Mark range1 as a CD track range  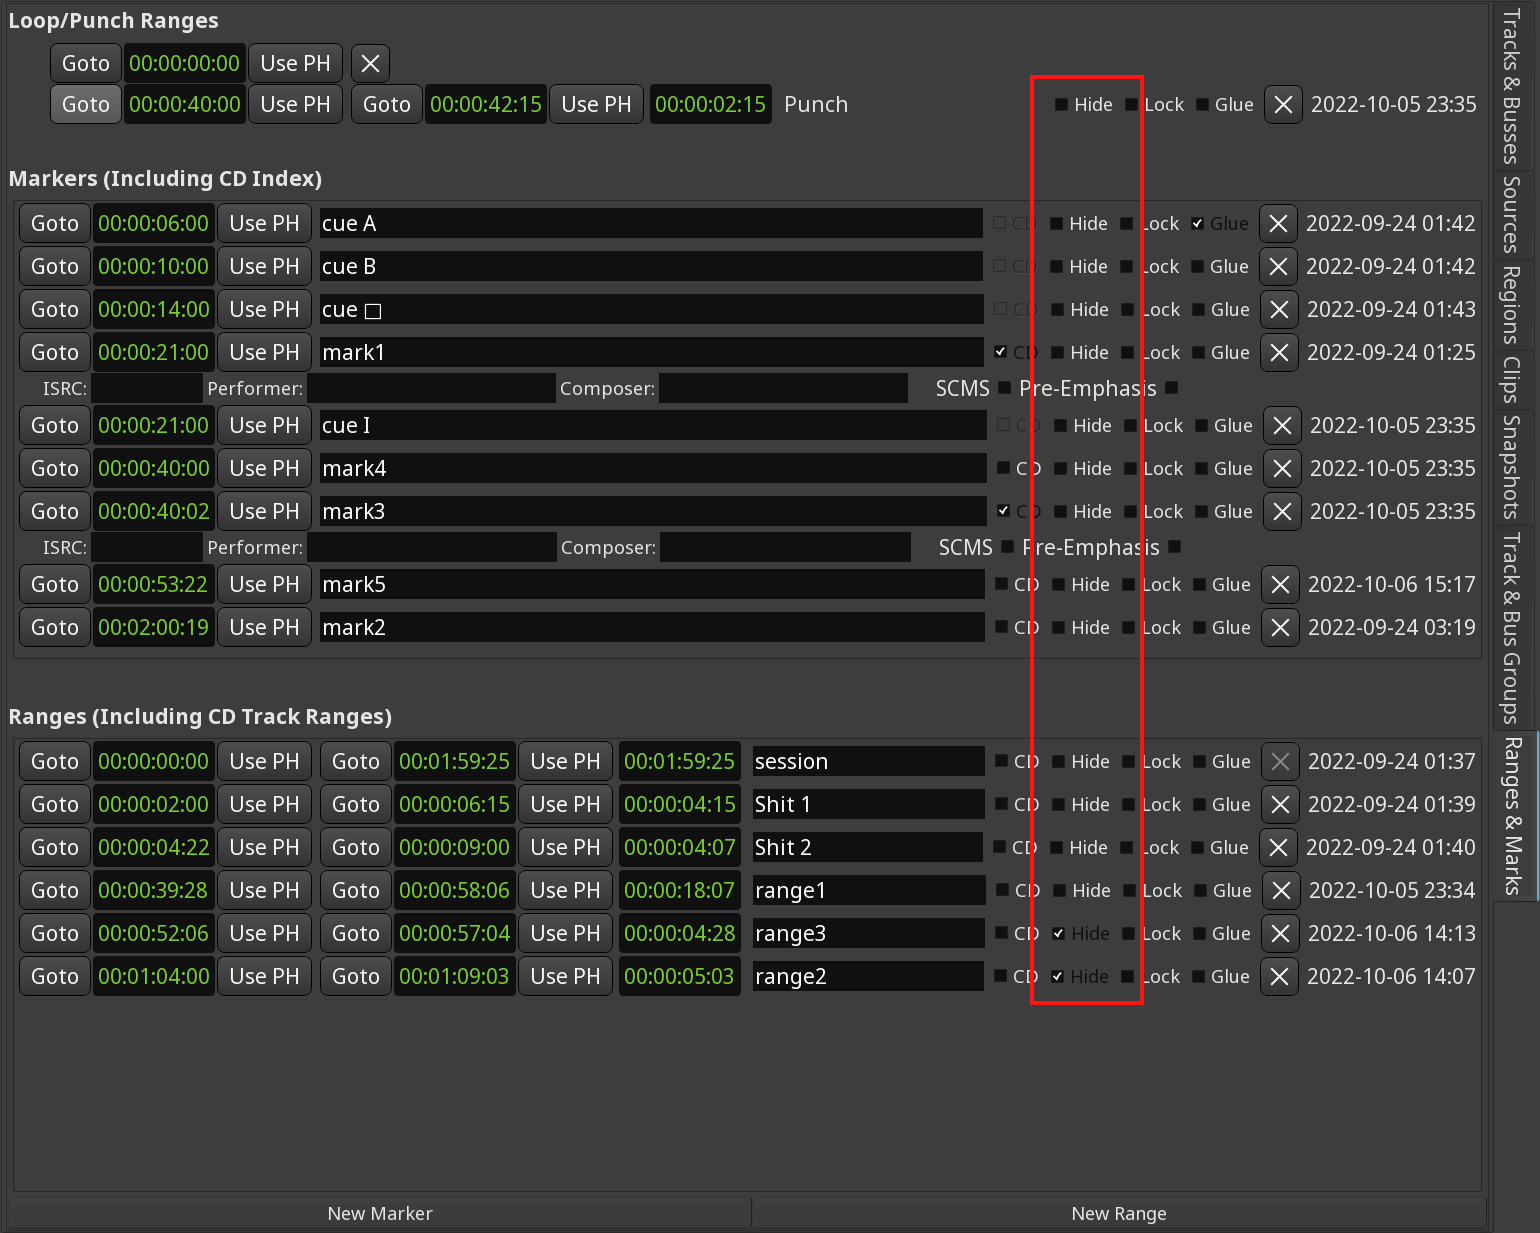coord(1002,890)
